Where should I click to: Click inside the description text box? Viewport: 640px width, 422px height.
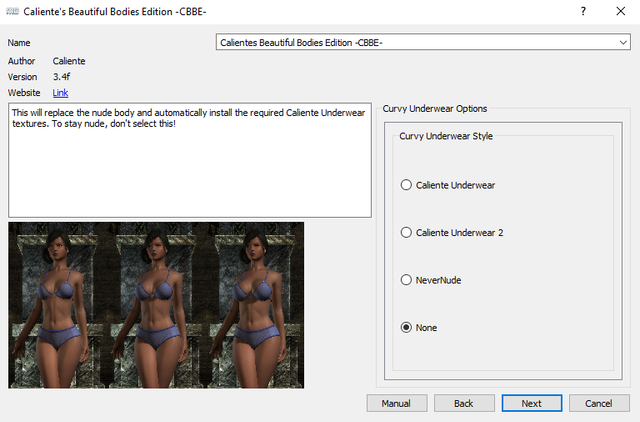point(190,160)
